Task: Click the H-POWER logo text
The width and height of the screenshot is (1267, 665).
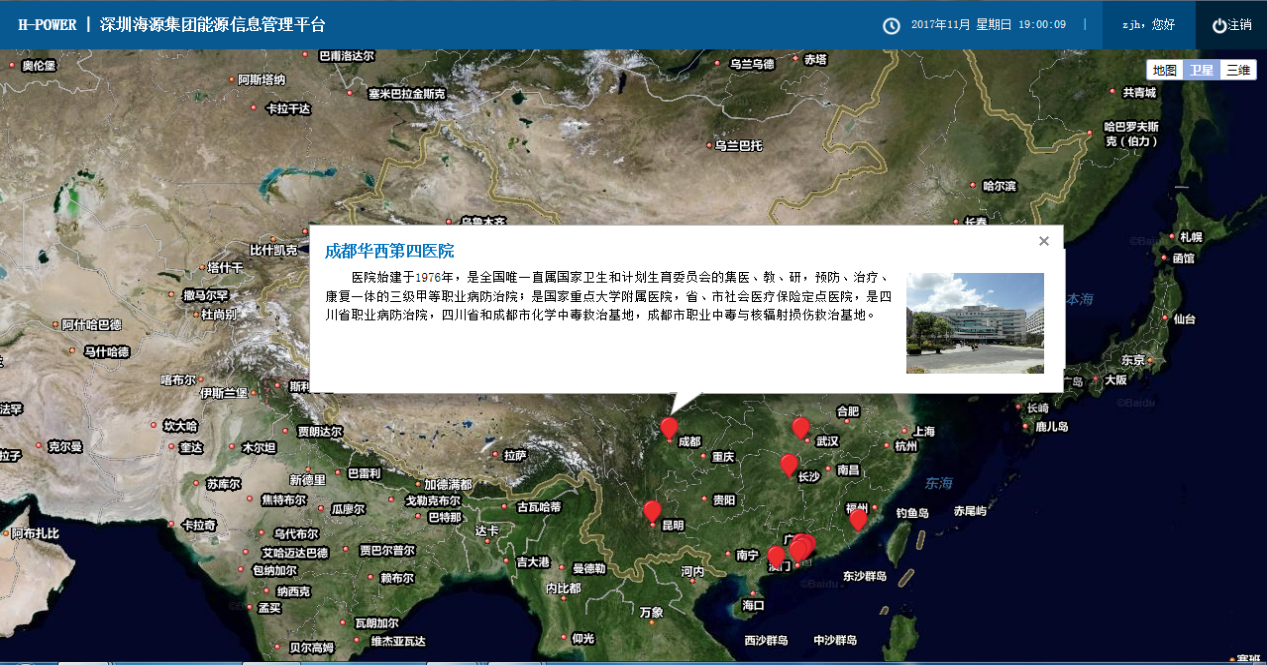Action: [47, 25]
